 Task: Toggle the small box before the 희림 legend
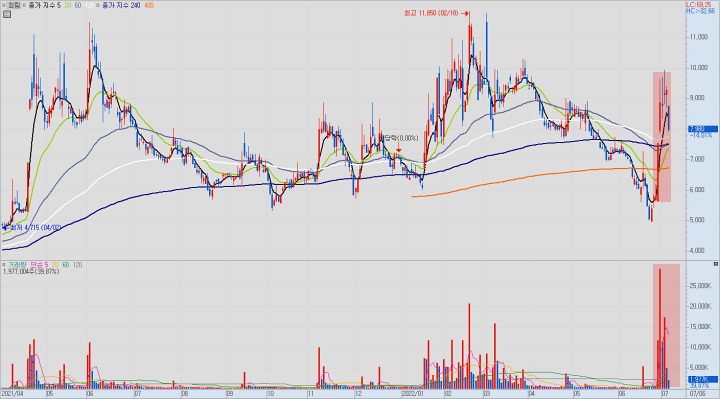4,6
